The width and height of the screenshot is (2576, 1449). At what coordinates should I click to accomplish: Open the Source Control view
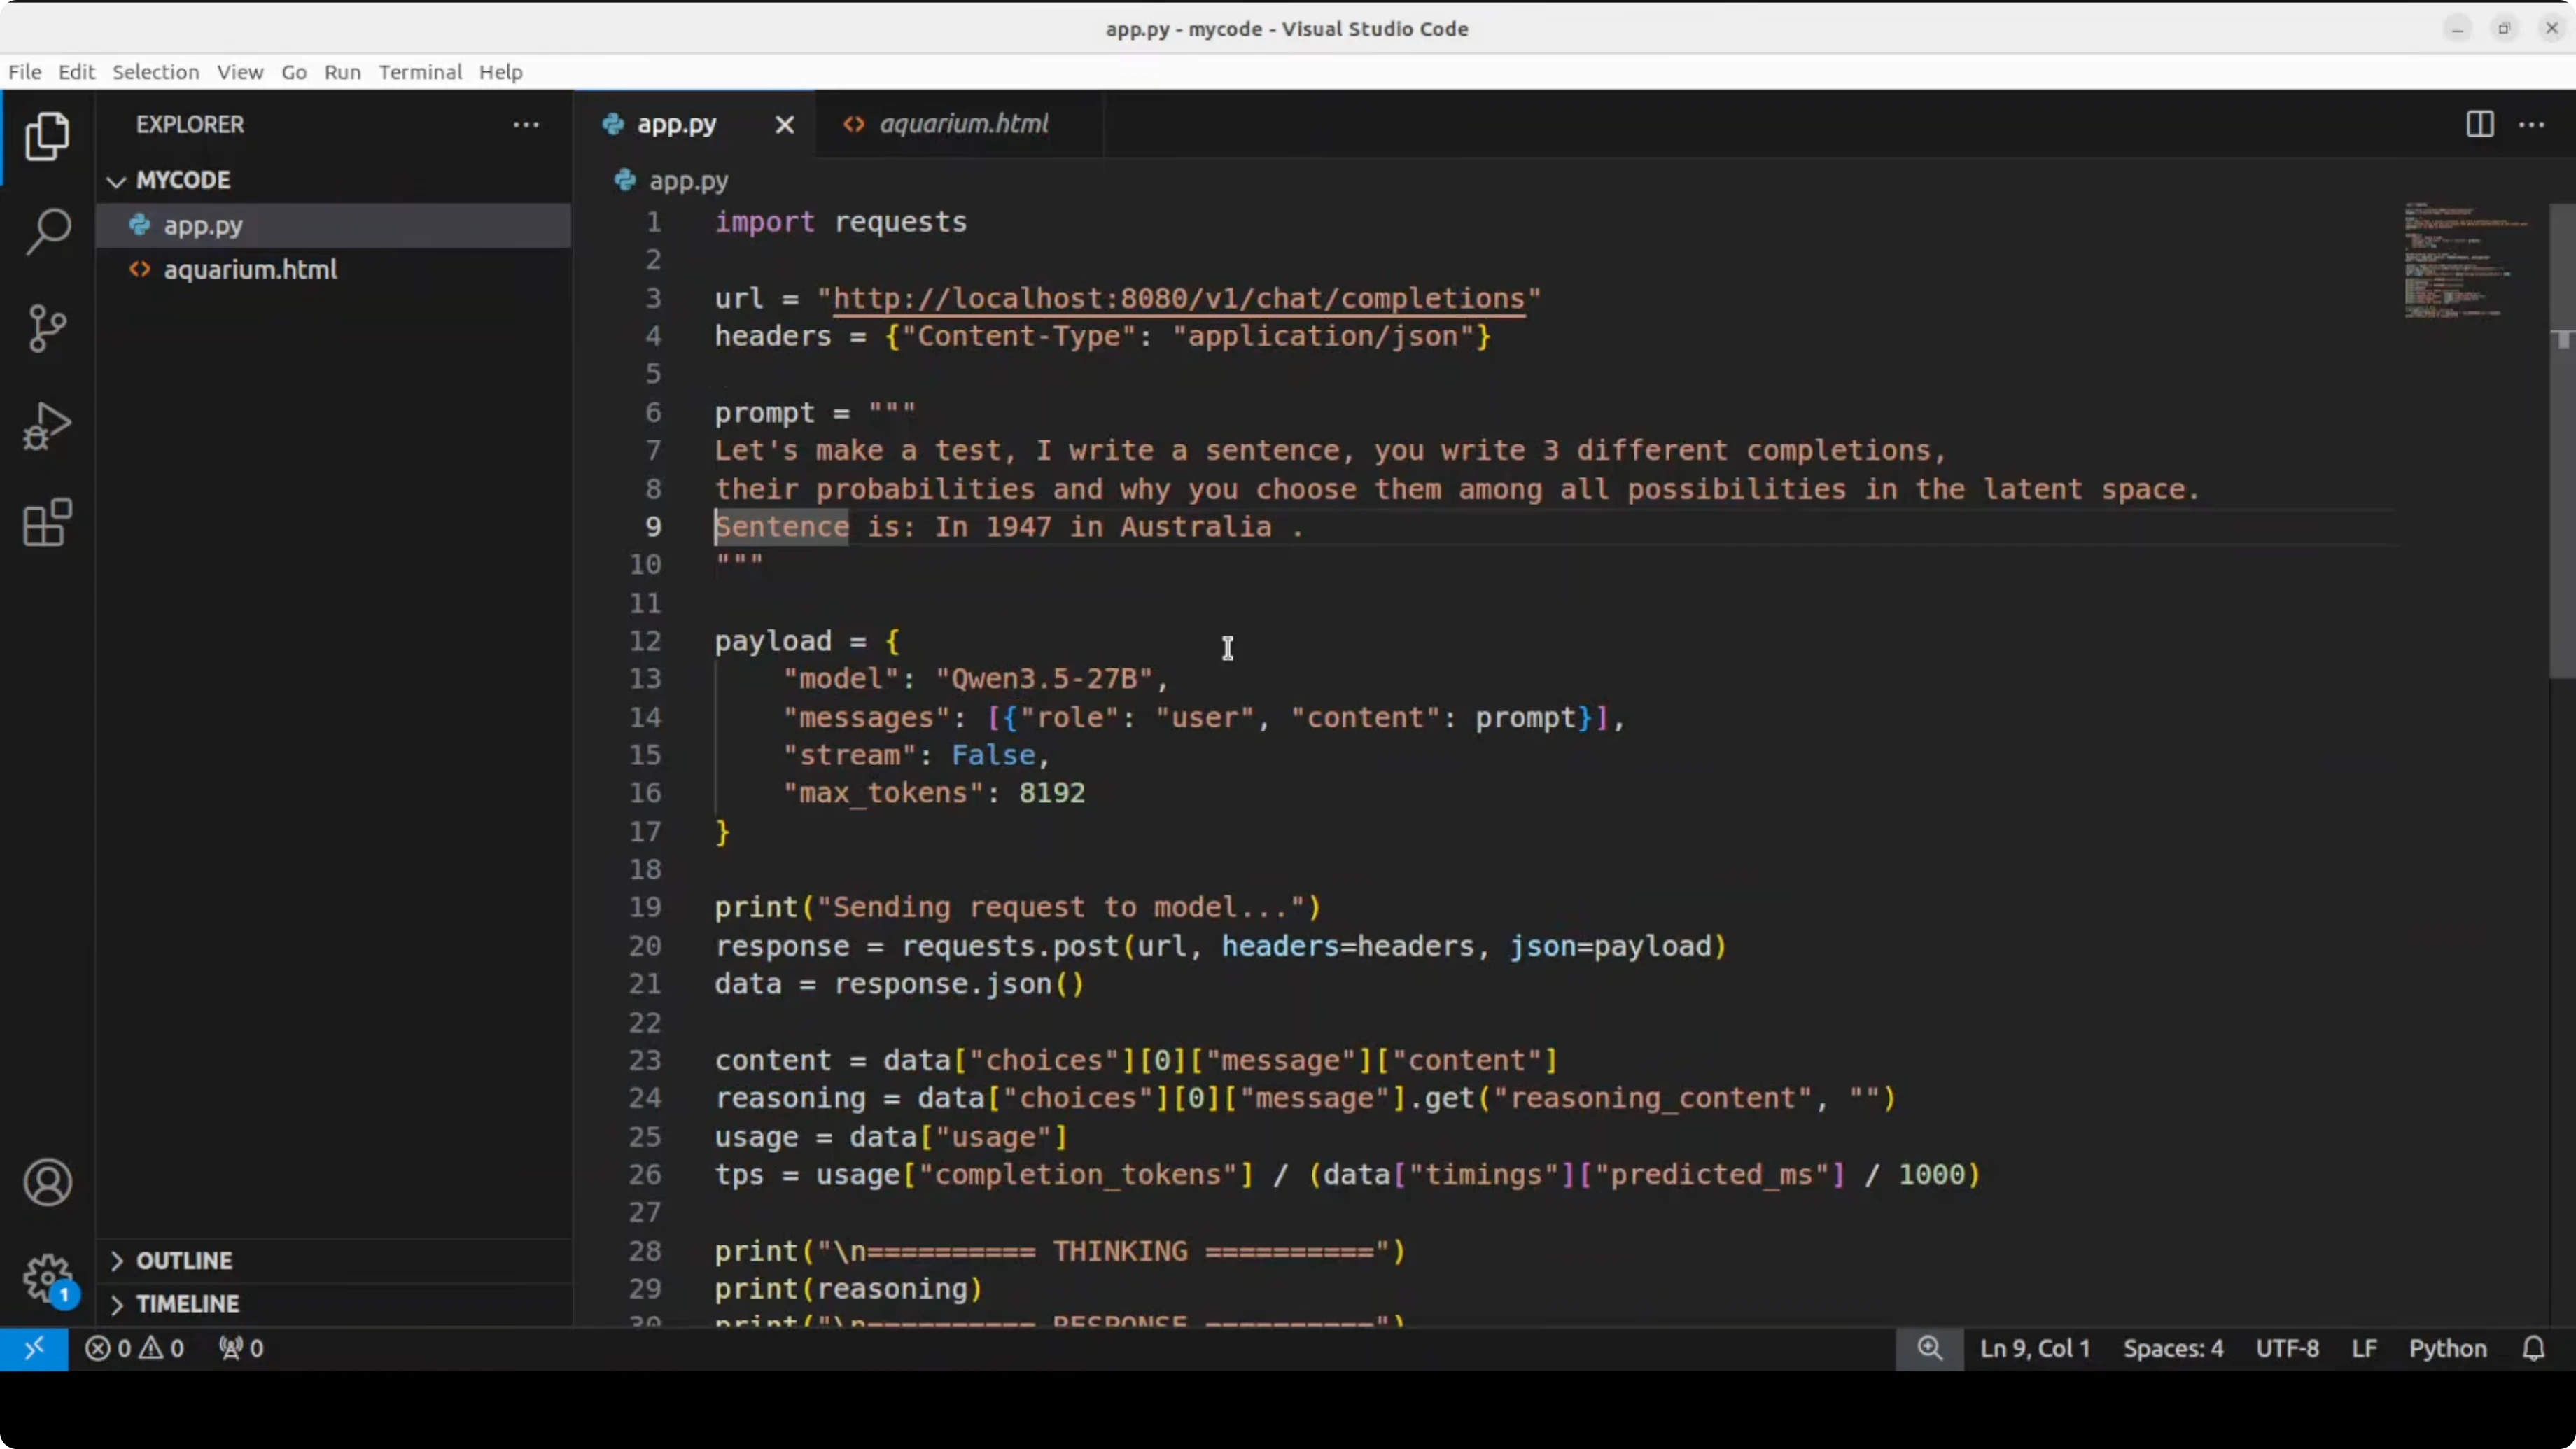click(47, 328)
